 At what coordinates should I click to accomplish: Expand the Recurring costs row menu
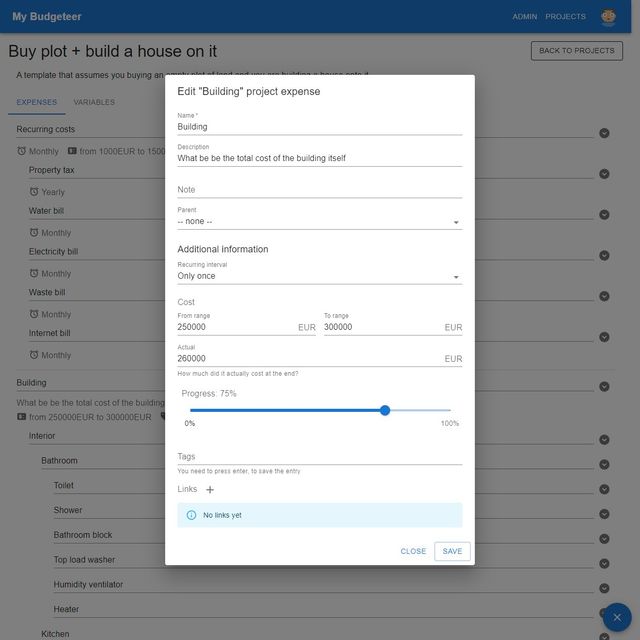pyautogui.click(x=604, y=133)
